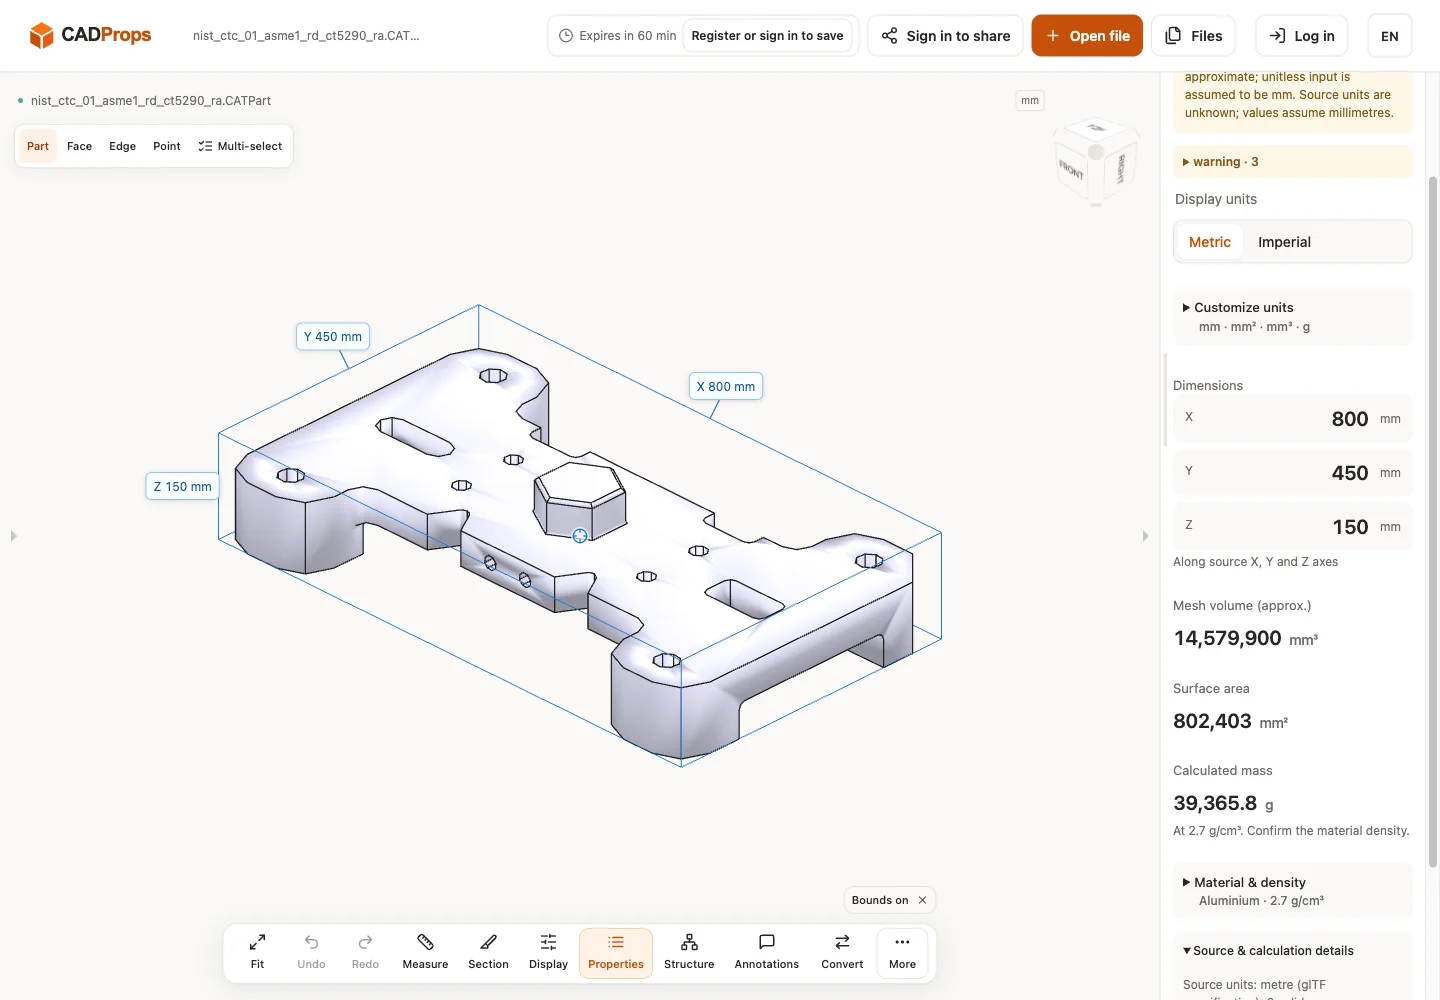The width and height of the screenshot is (1440, 1000).
Task: Click the properties panel scrollbar
Action: pos(1432,520)
